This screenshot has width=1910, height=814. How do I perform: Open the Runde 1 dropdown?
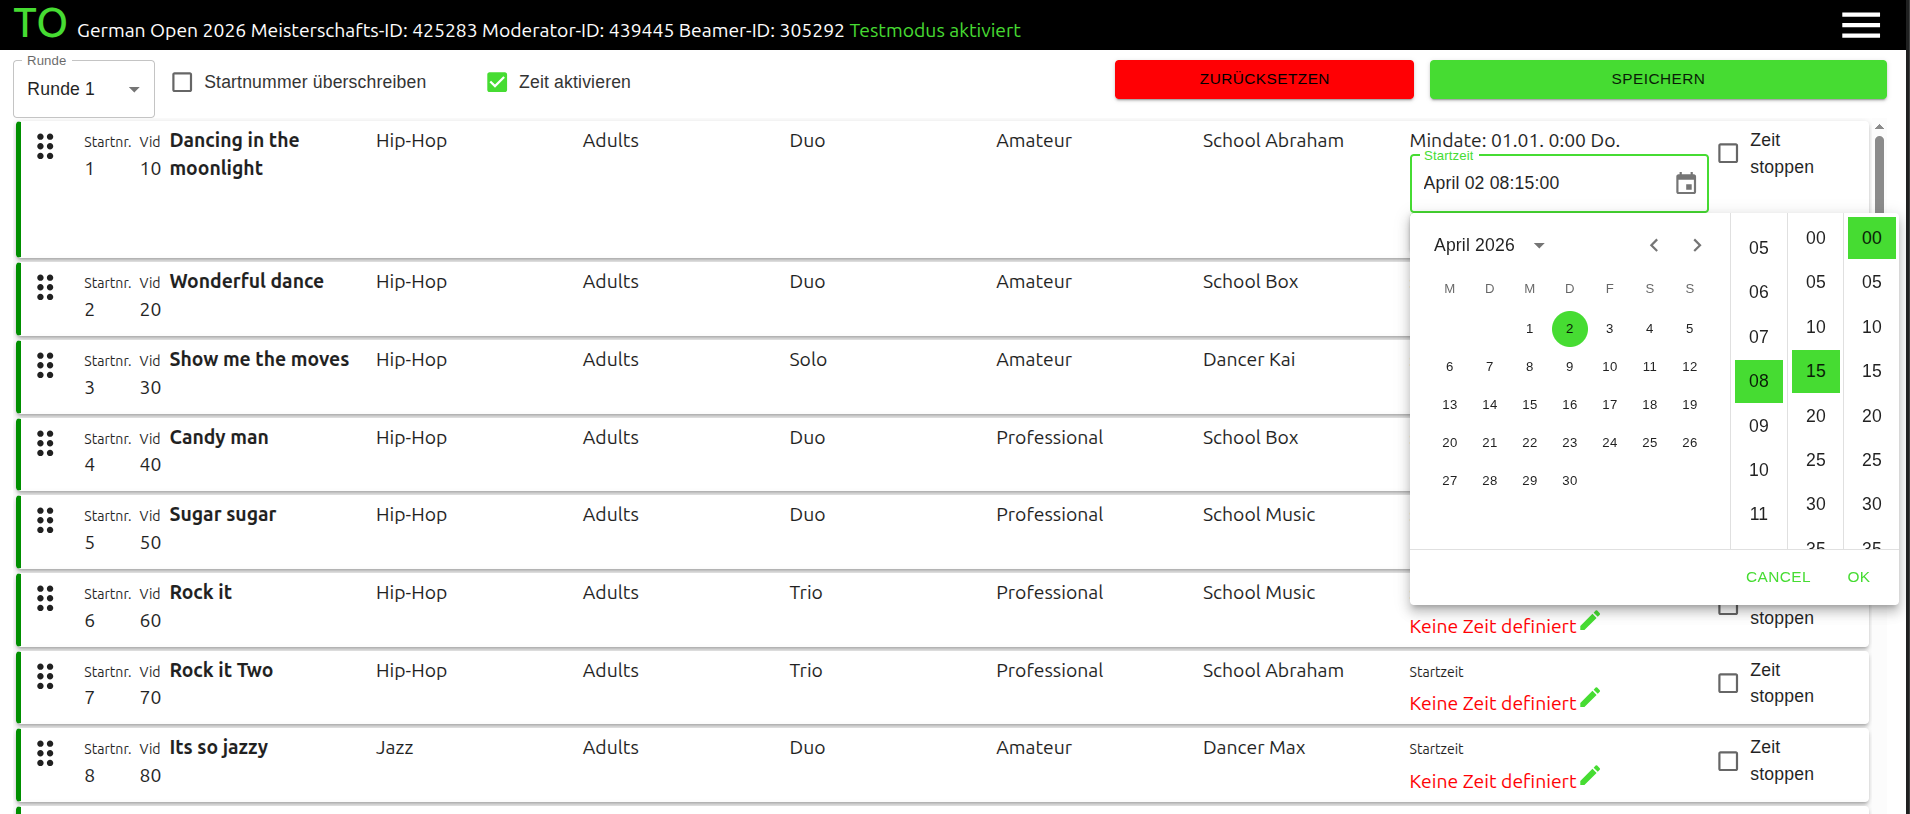[x=84, y=89]
